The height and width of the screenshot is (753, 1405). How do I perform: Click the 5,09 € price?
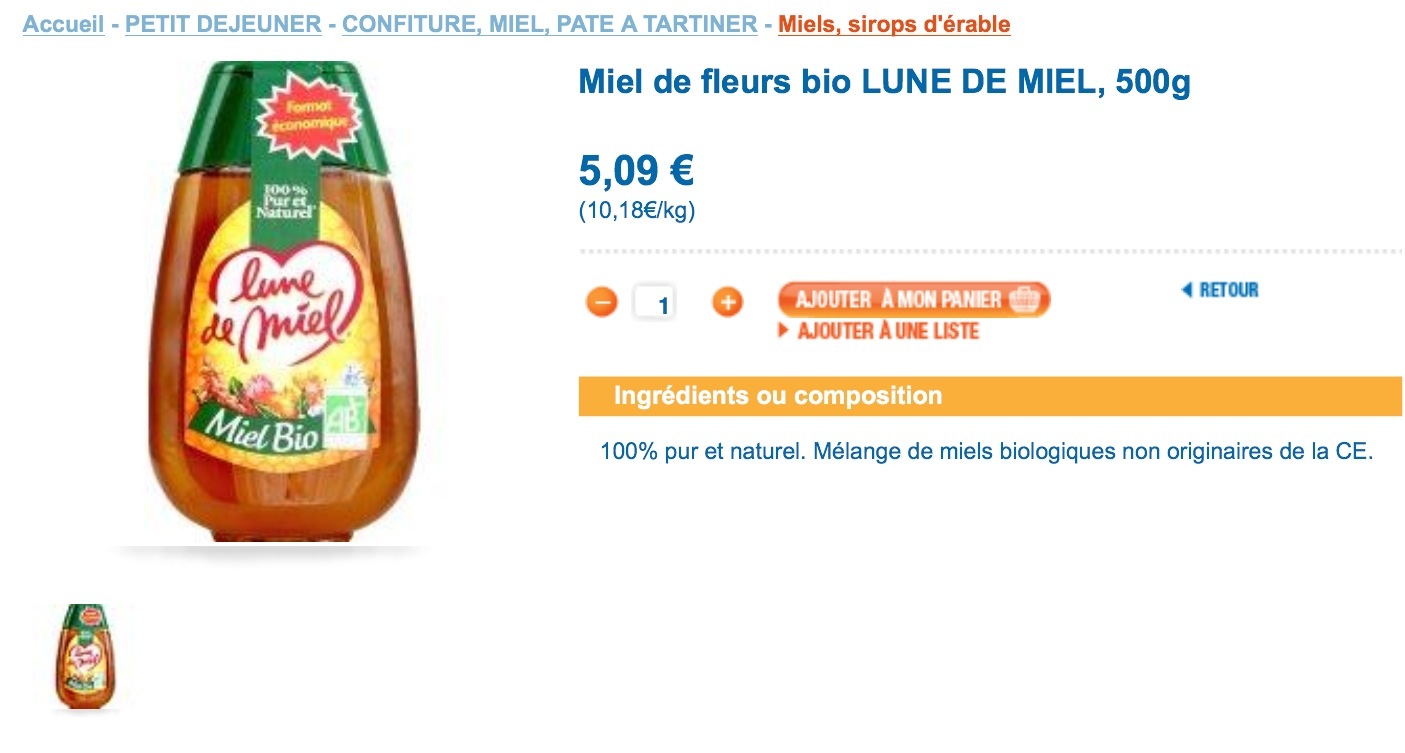coord(636,170)
